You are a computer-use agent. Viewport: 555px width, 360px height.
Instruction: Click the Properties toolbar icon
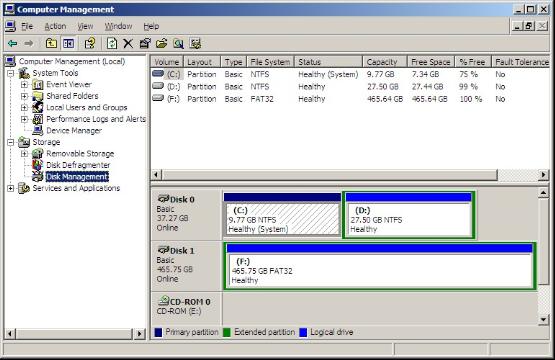pyautogui.click(x=145, y=44)
